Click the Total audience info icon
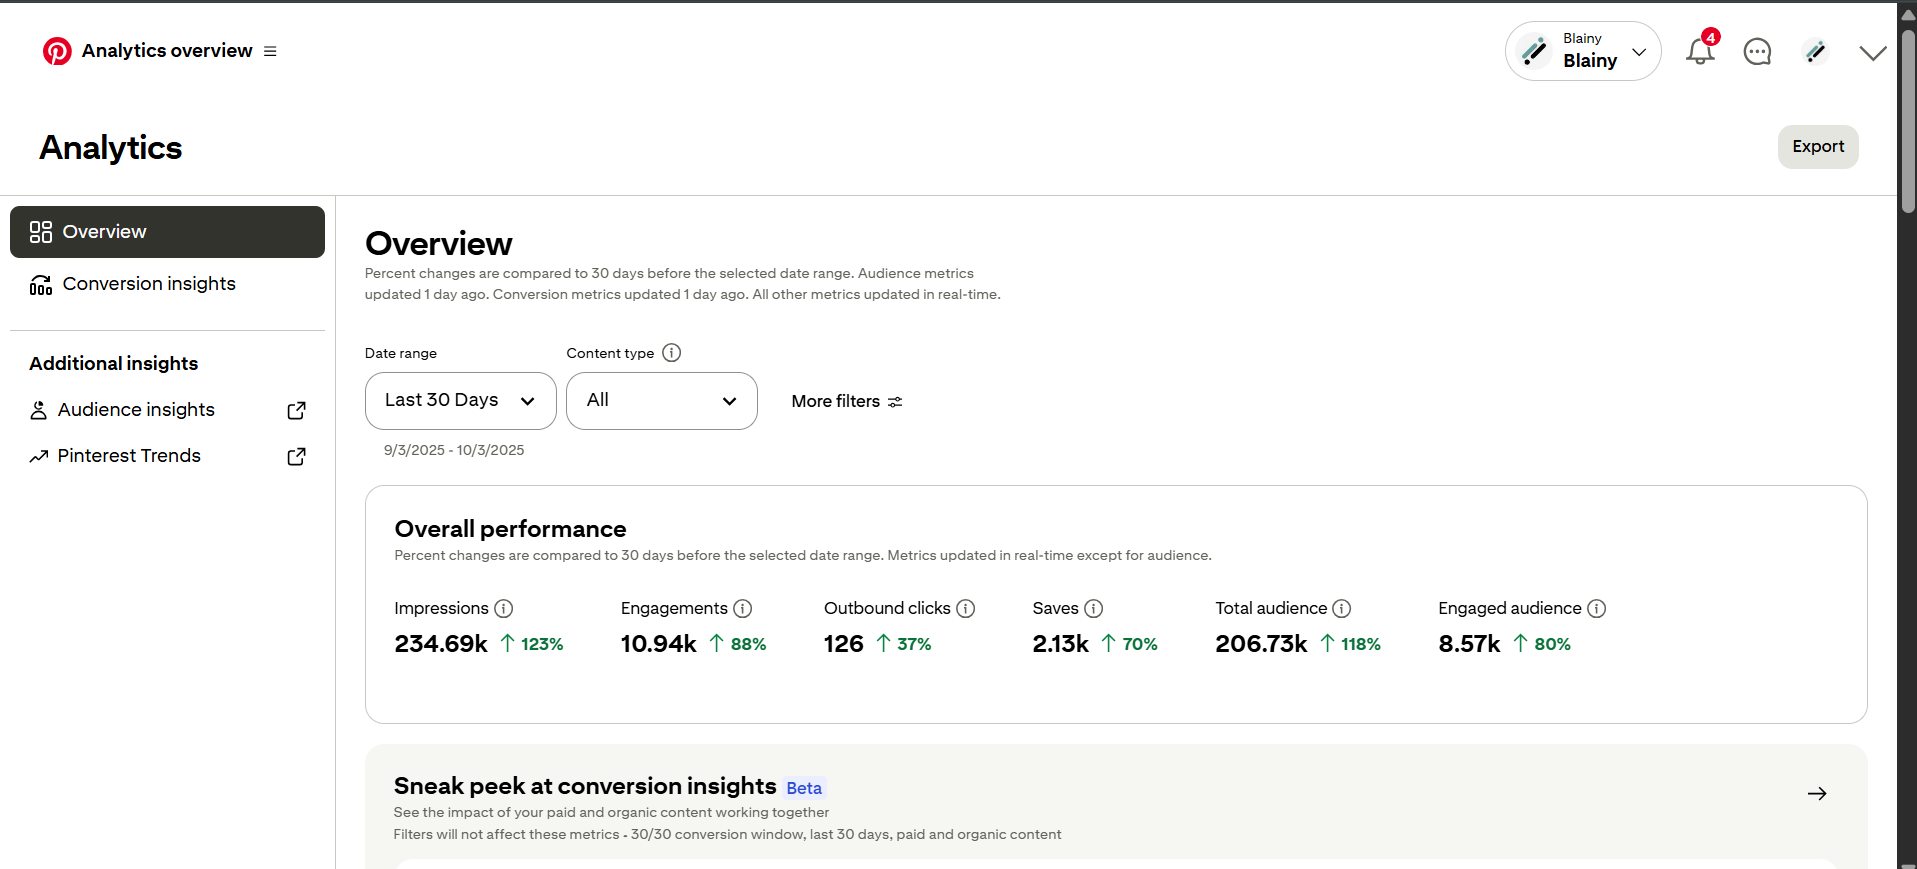This screenshot has width=1917, height=869. pos(1342,609)
